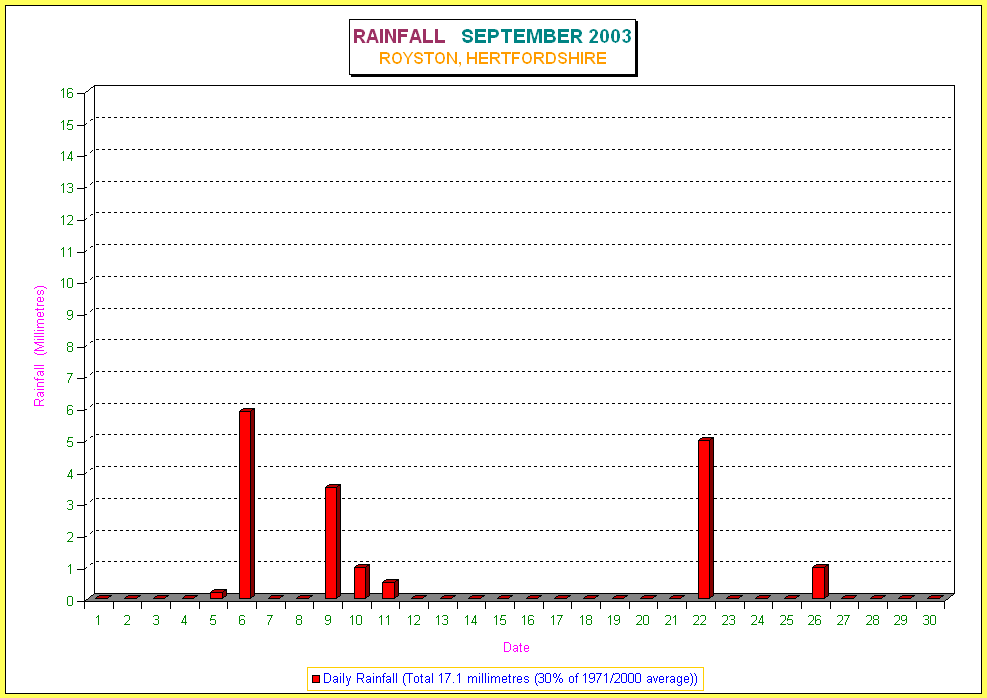The image size is (987, 698).
Task: Click date label 4 on x-axis
Action: 184,621
